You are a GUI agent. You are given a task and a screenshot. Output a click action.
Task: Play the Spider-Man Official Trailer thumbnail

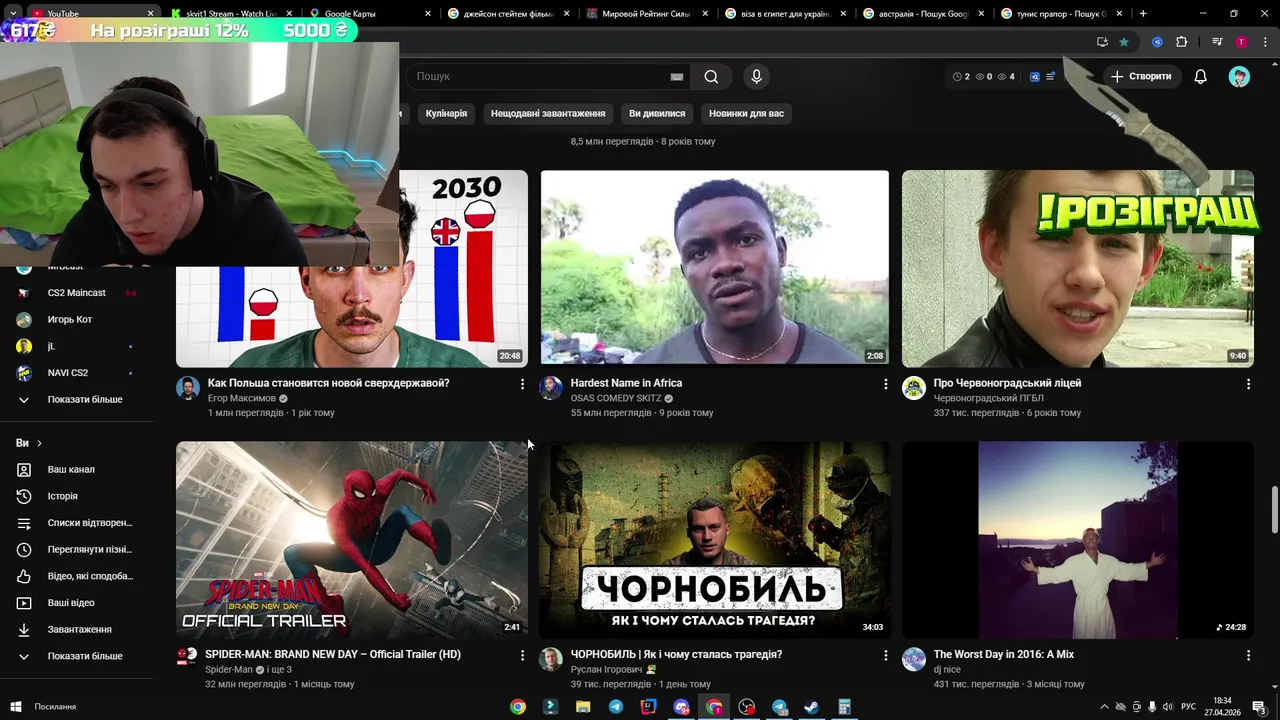[x=352, y=540]
